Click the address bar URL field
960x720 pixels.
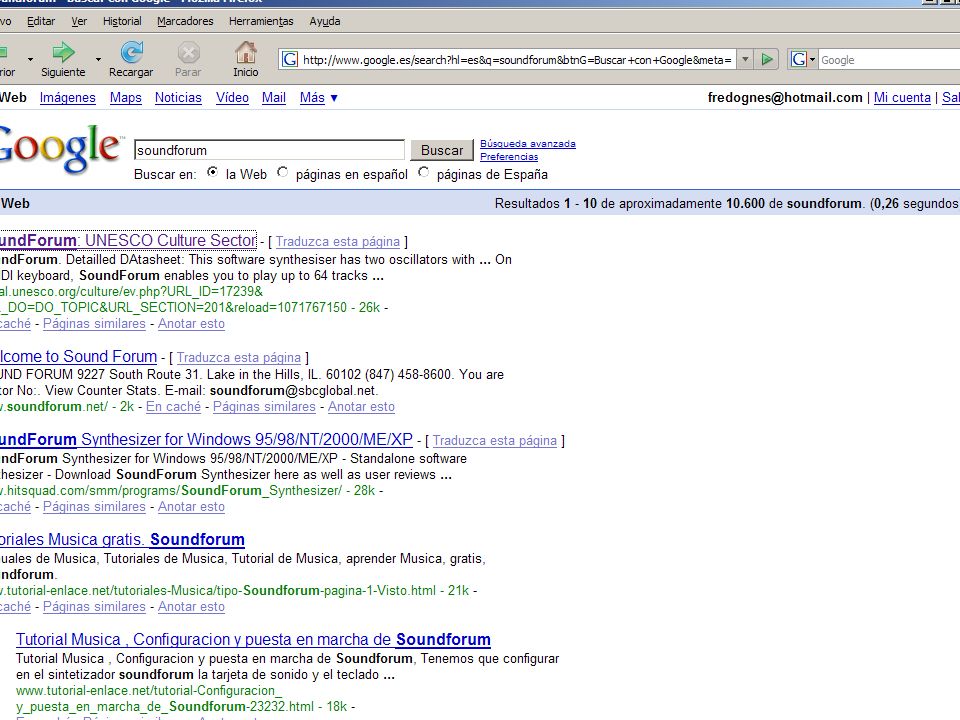point(519,59)
